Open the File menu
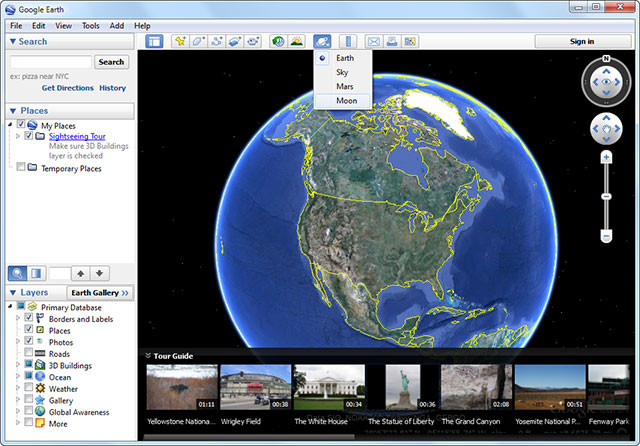The width and height of the screenshot is (640, 446). pyautogui.click(x=16, y=26)
